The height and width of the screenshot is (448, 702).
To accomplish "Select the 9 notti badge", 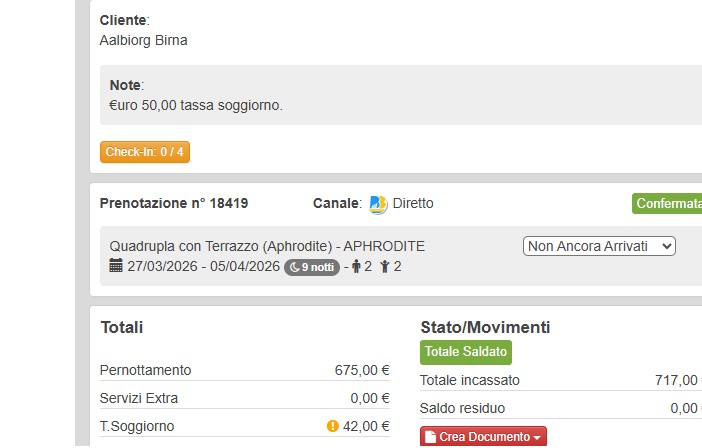I will click(312, 267).
